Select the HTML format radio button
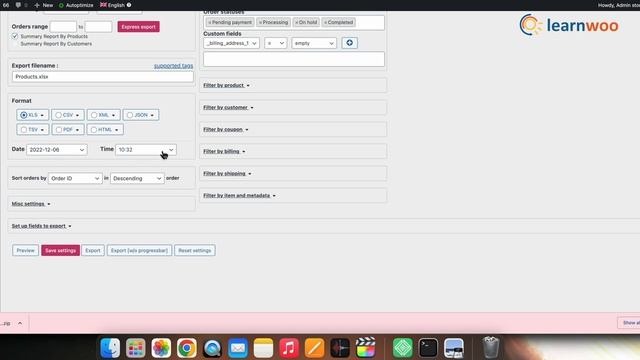 point(93,130)
